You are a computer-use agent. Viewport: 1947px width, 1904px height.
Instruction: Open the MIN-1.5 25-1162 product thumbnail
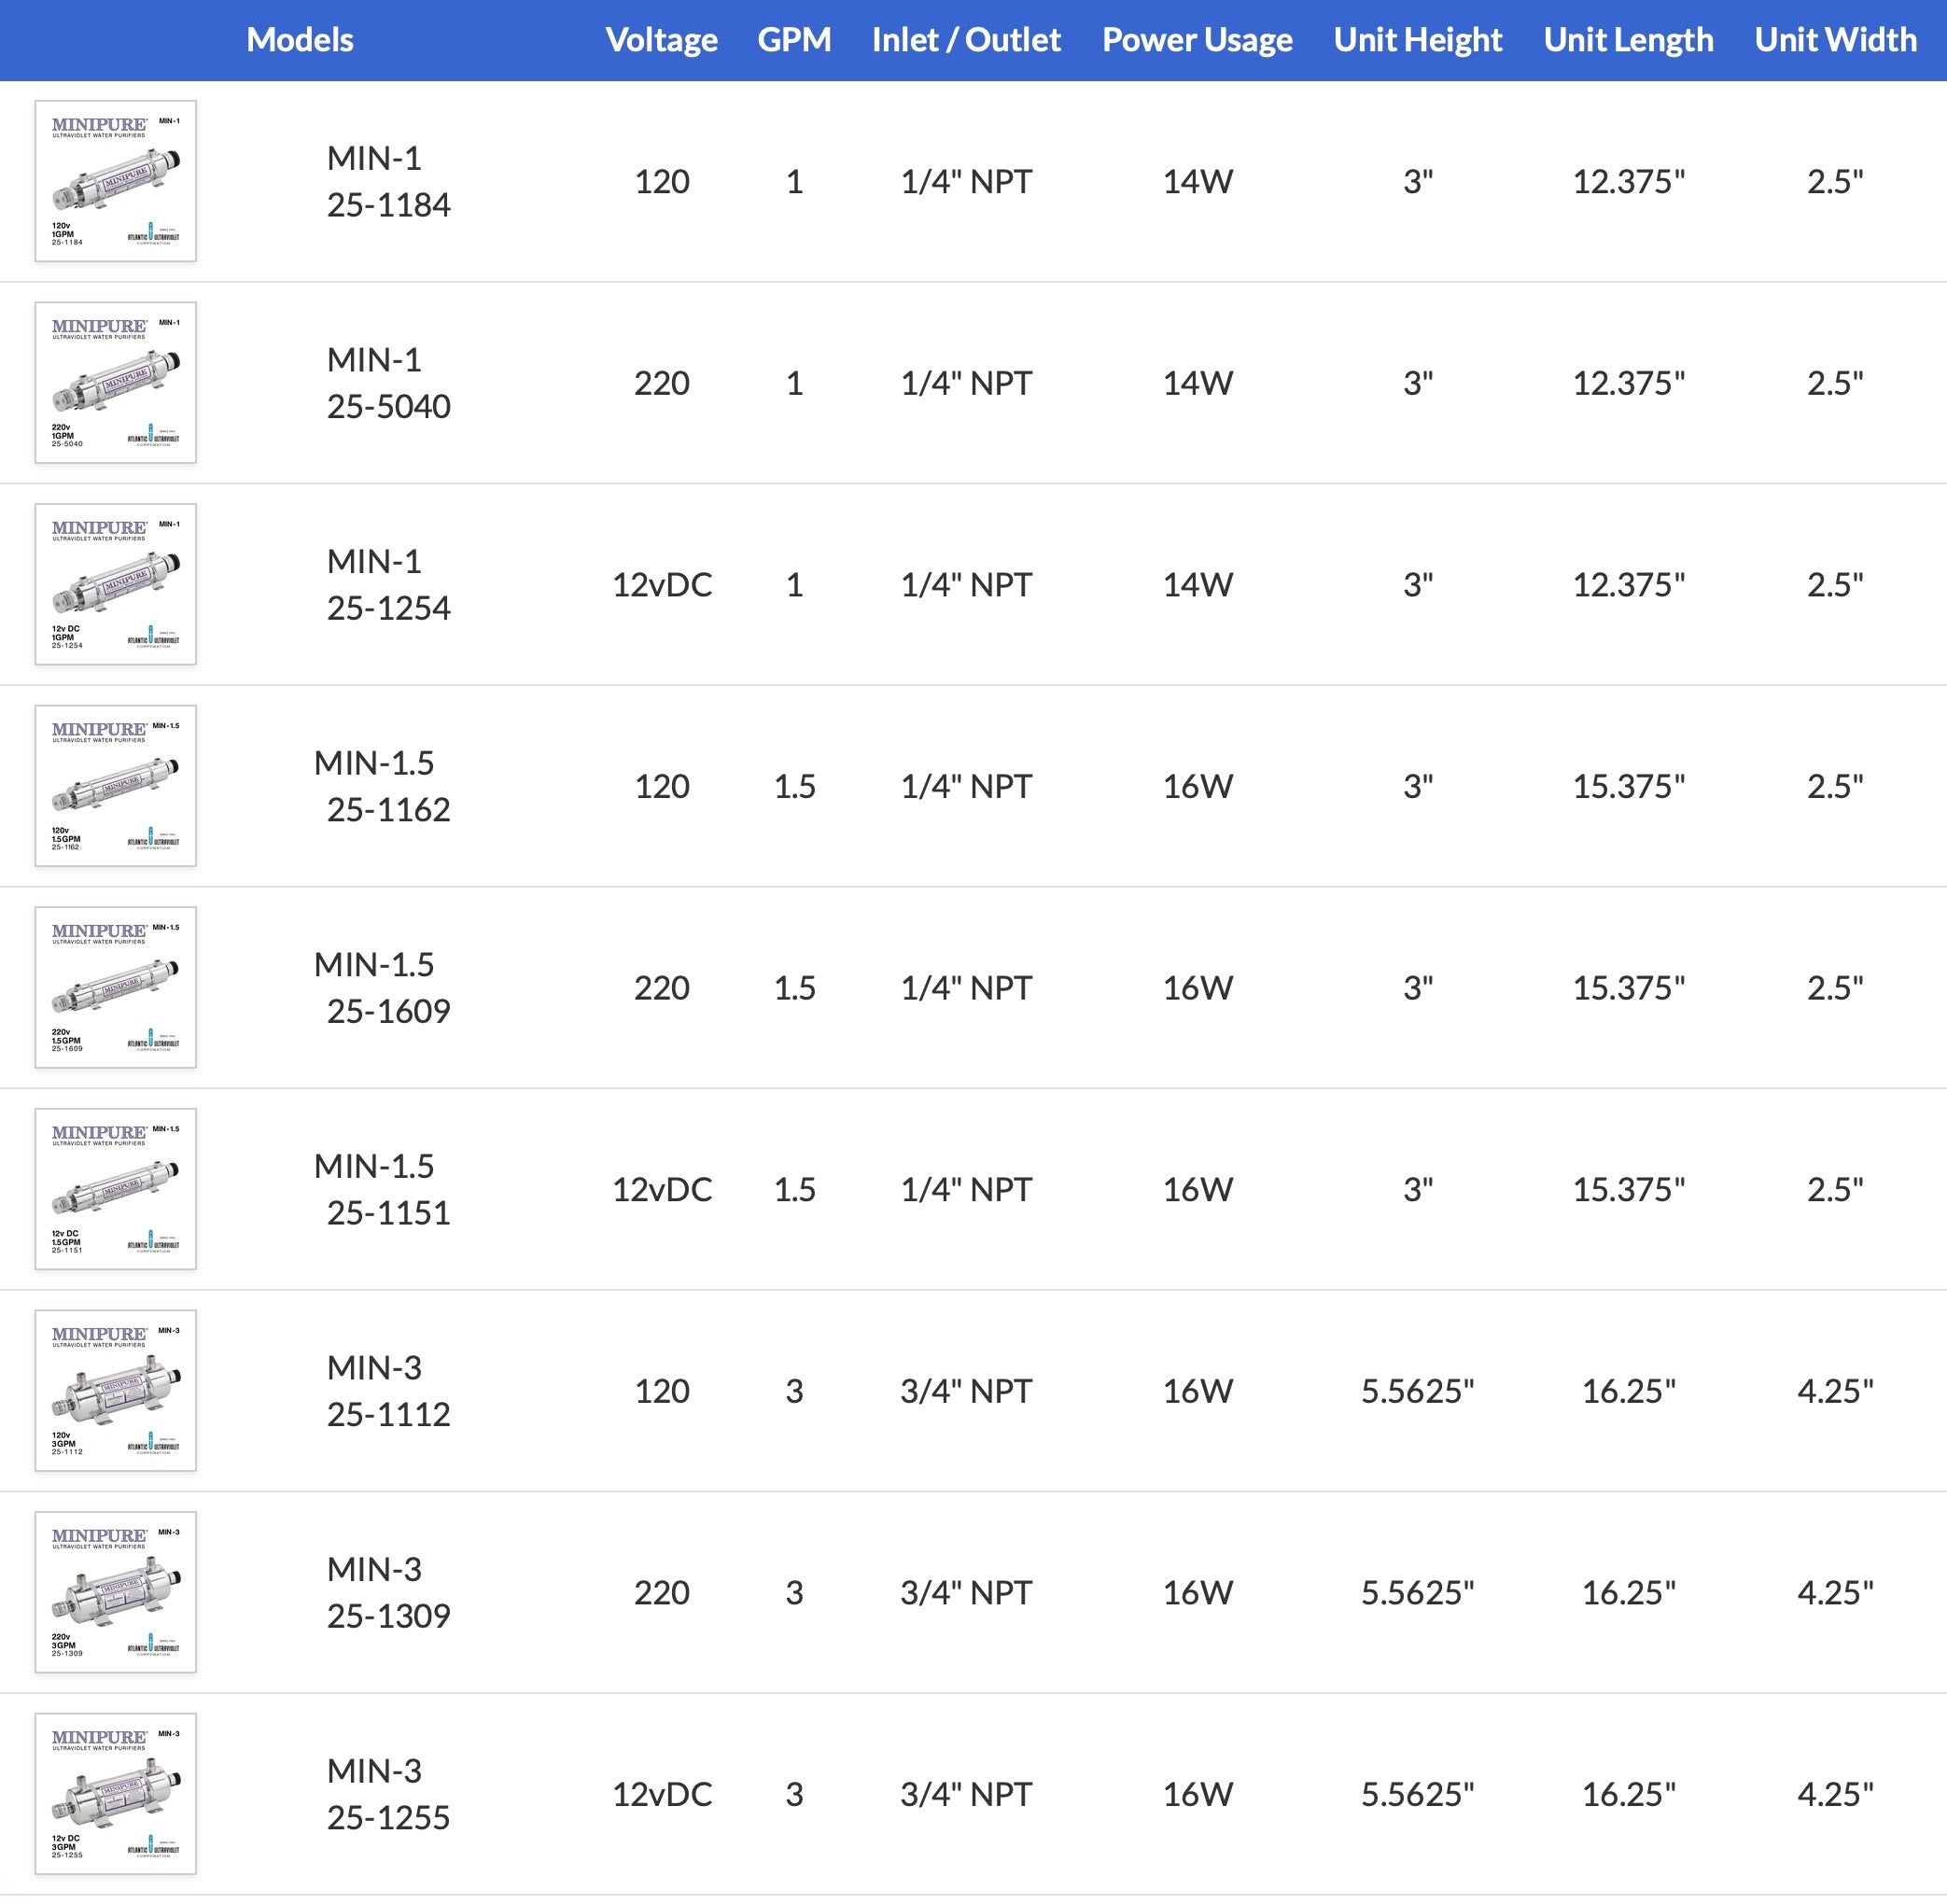pyautogui.click(x=115, y=786)
